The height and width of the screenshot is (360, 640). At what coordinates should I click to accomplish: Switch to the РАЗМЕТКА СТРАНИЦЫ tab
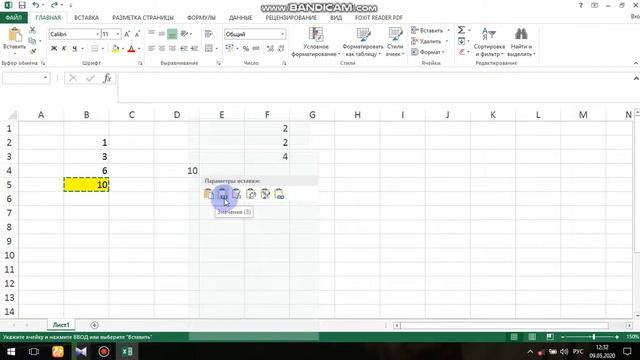(x=143, y=18)
